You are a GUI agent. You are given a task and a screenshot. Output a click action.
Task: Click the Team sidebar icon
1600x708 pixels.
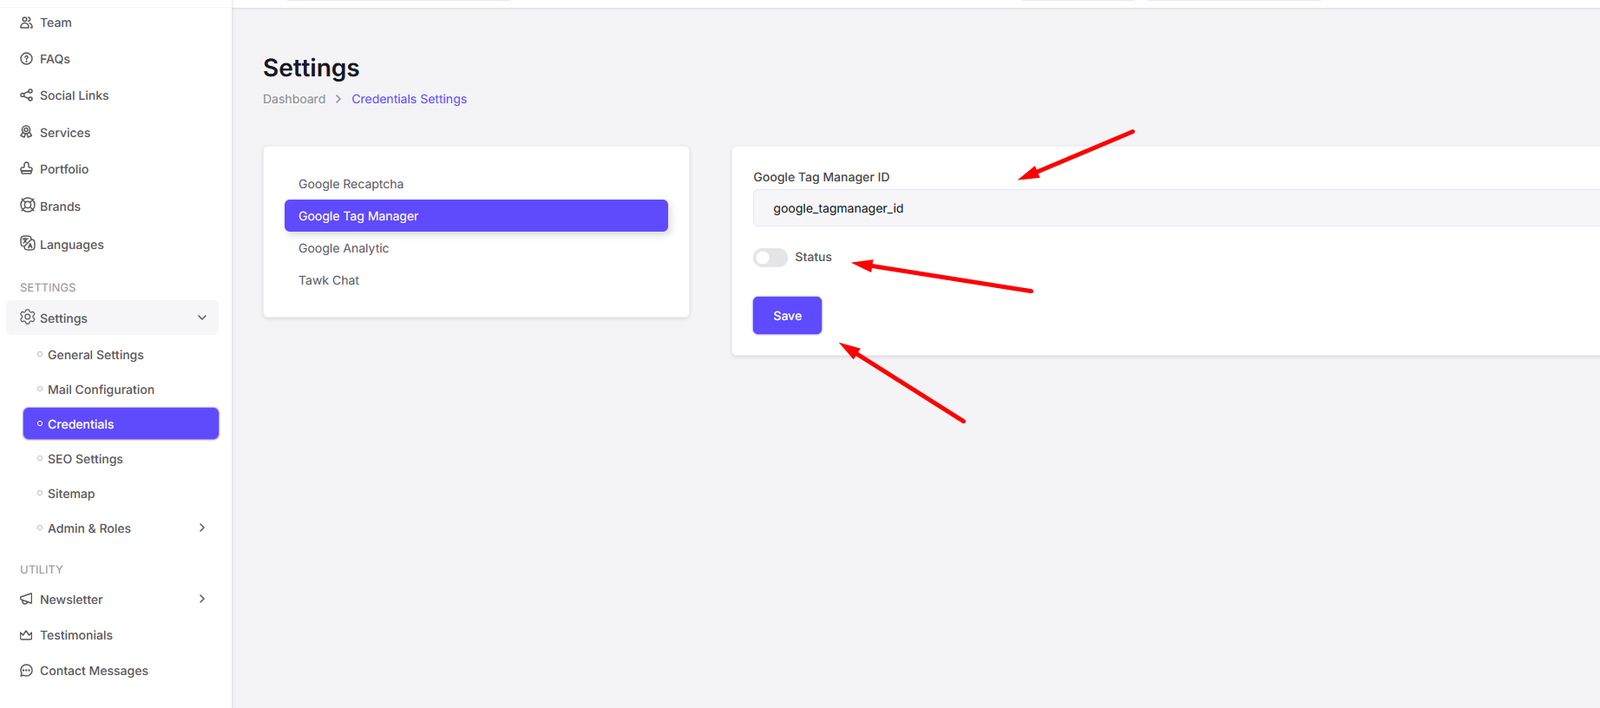pos(27,22)
